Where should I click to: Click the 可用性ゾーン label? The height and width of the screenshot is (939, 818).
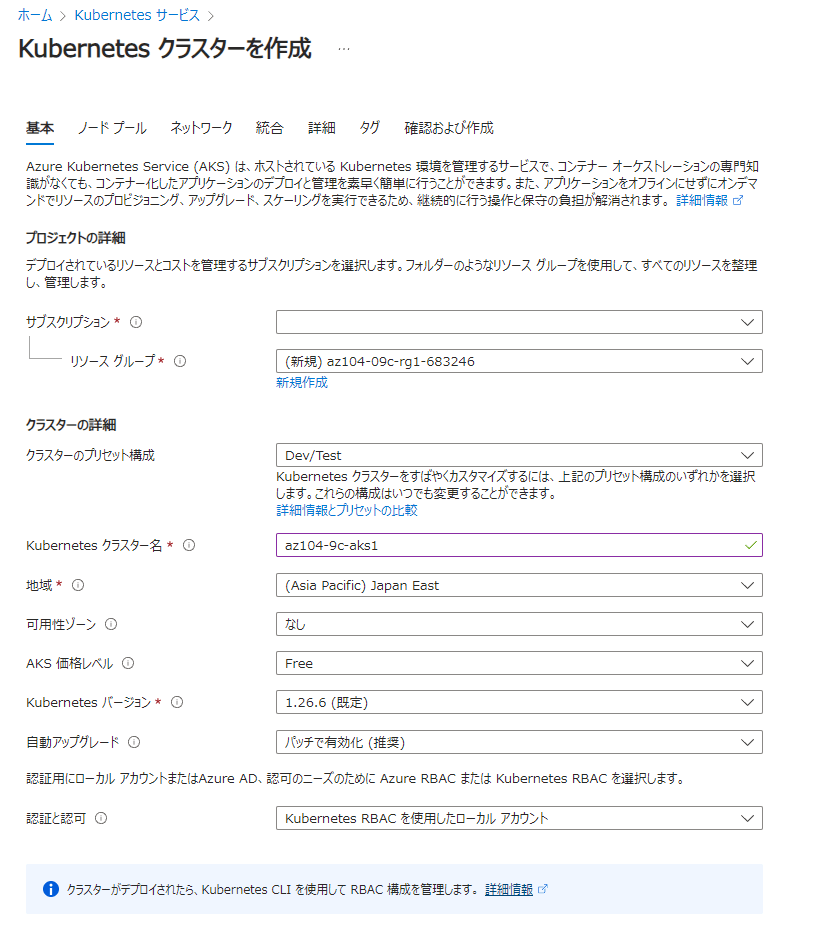[61, 624]
